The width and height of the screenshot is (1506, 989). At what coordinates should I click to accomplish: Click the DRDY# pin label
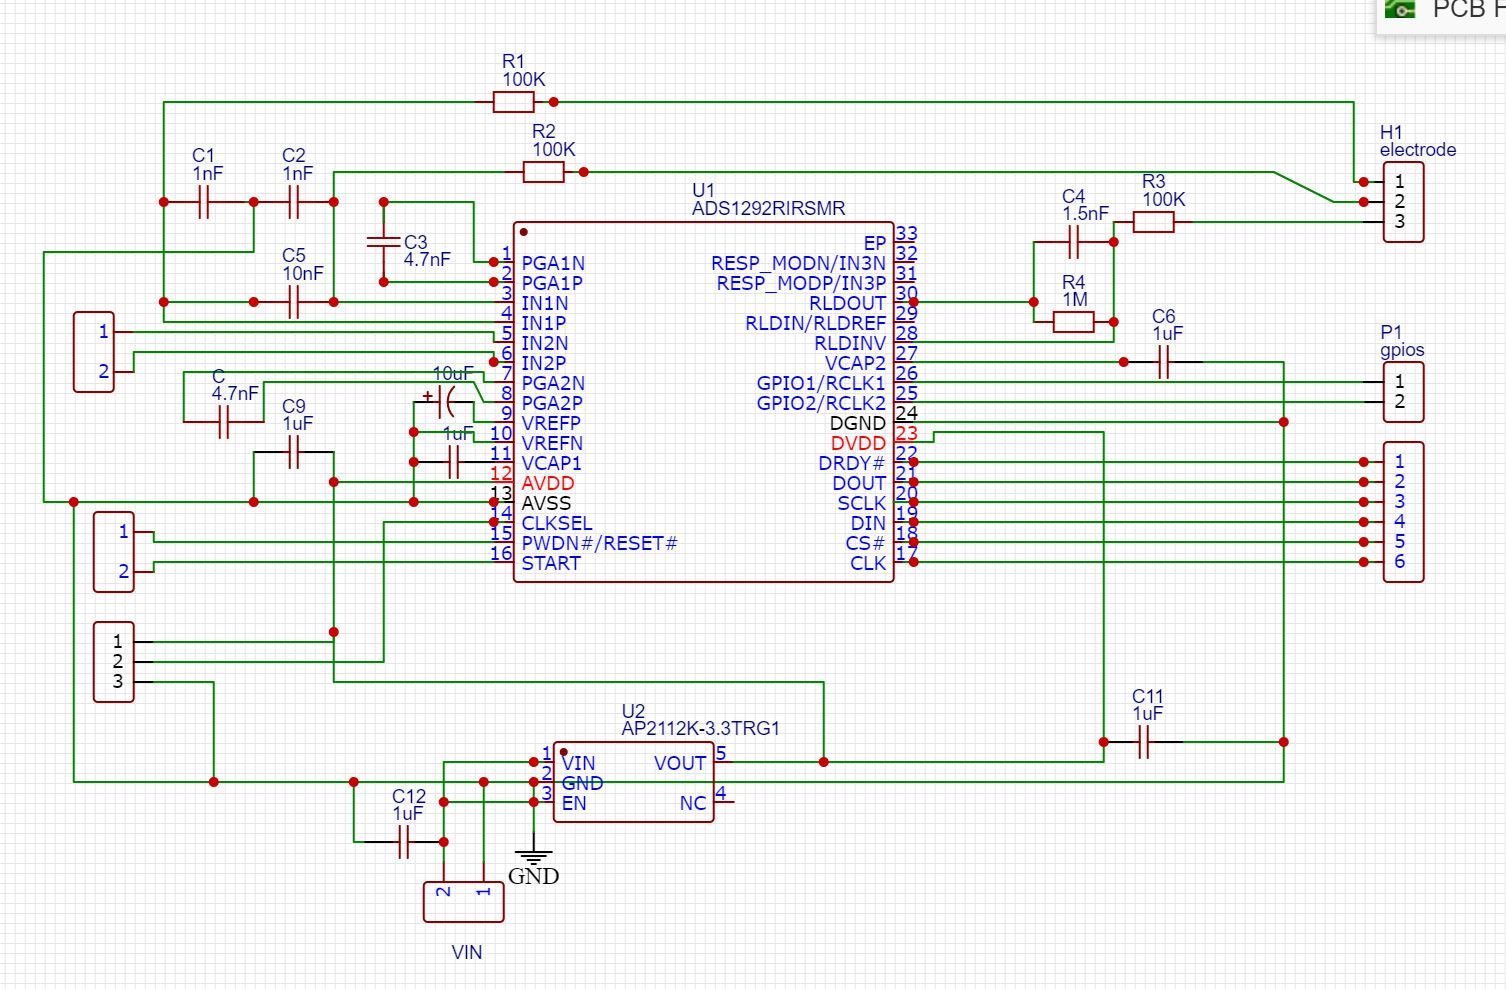852,463
